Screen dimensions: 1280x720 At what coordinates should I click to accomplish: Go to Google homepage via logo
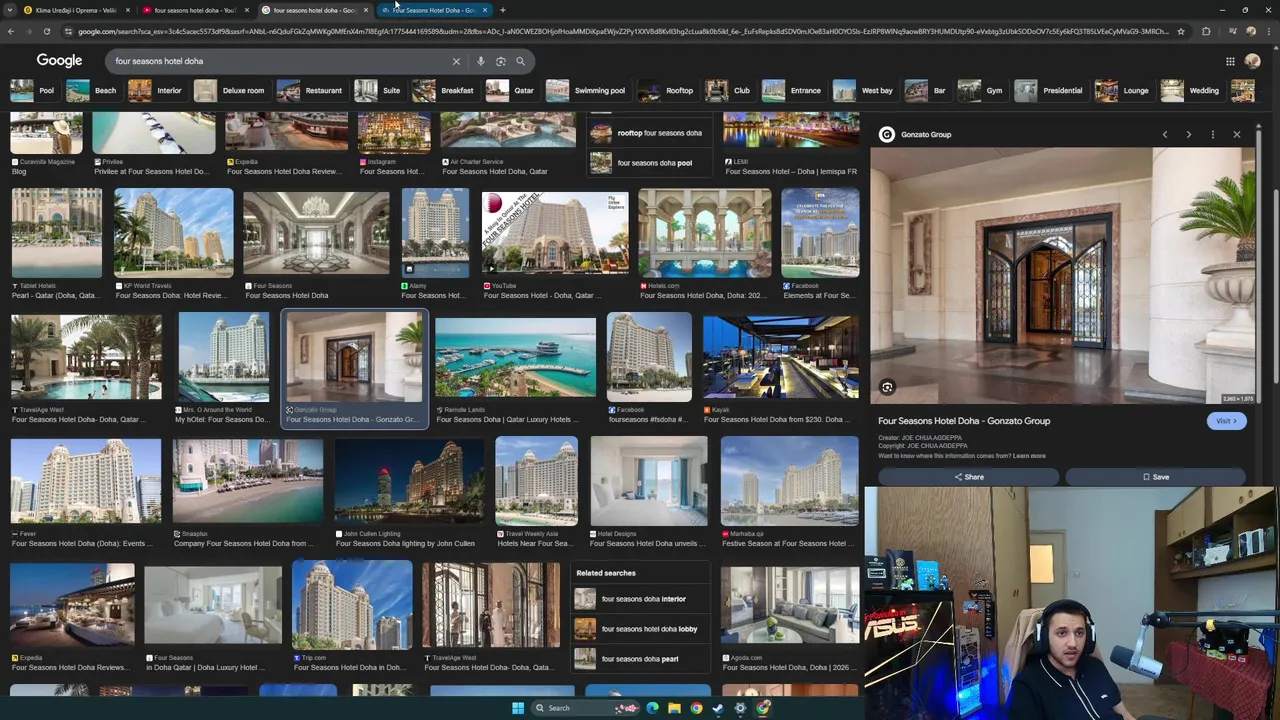(x=59, y=61)
